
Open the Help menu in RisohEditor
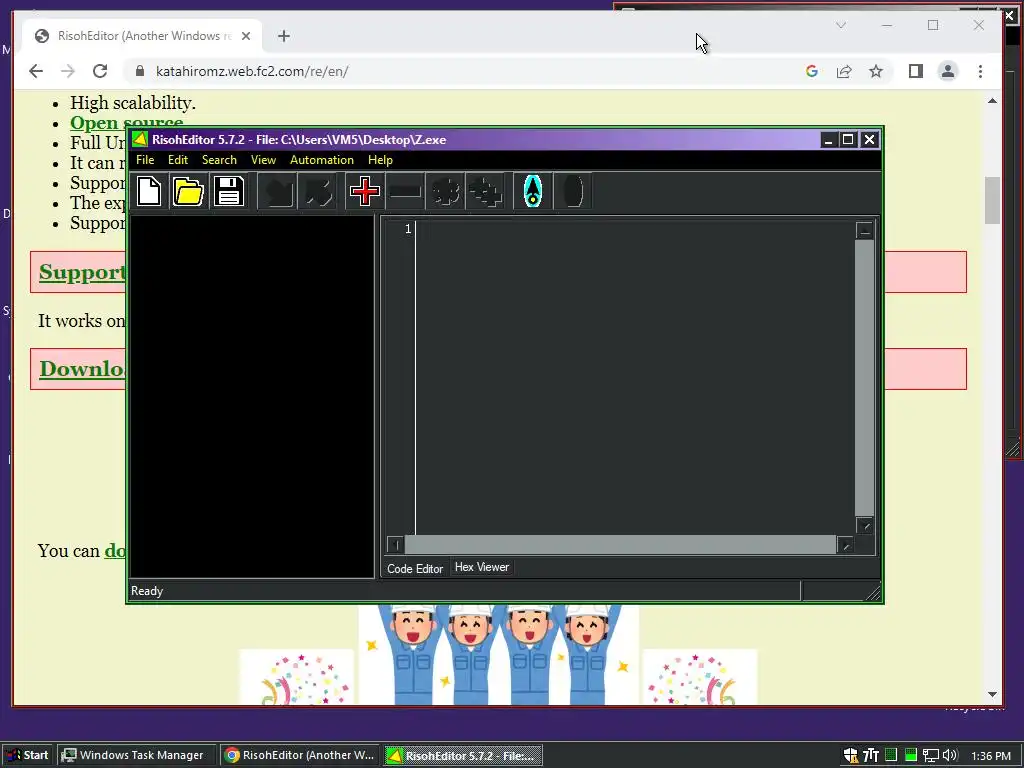(x=380, y=160)
